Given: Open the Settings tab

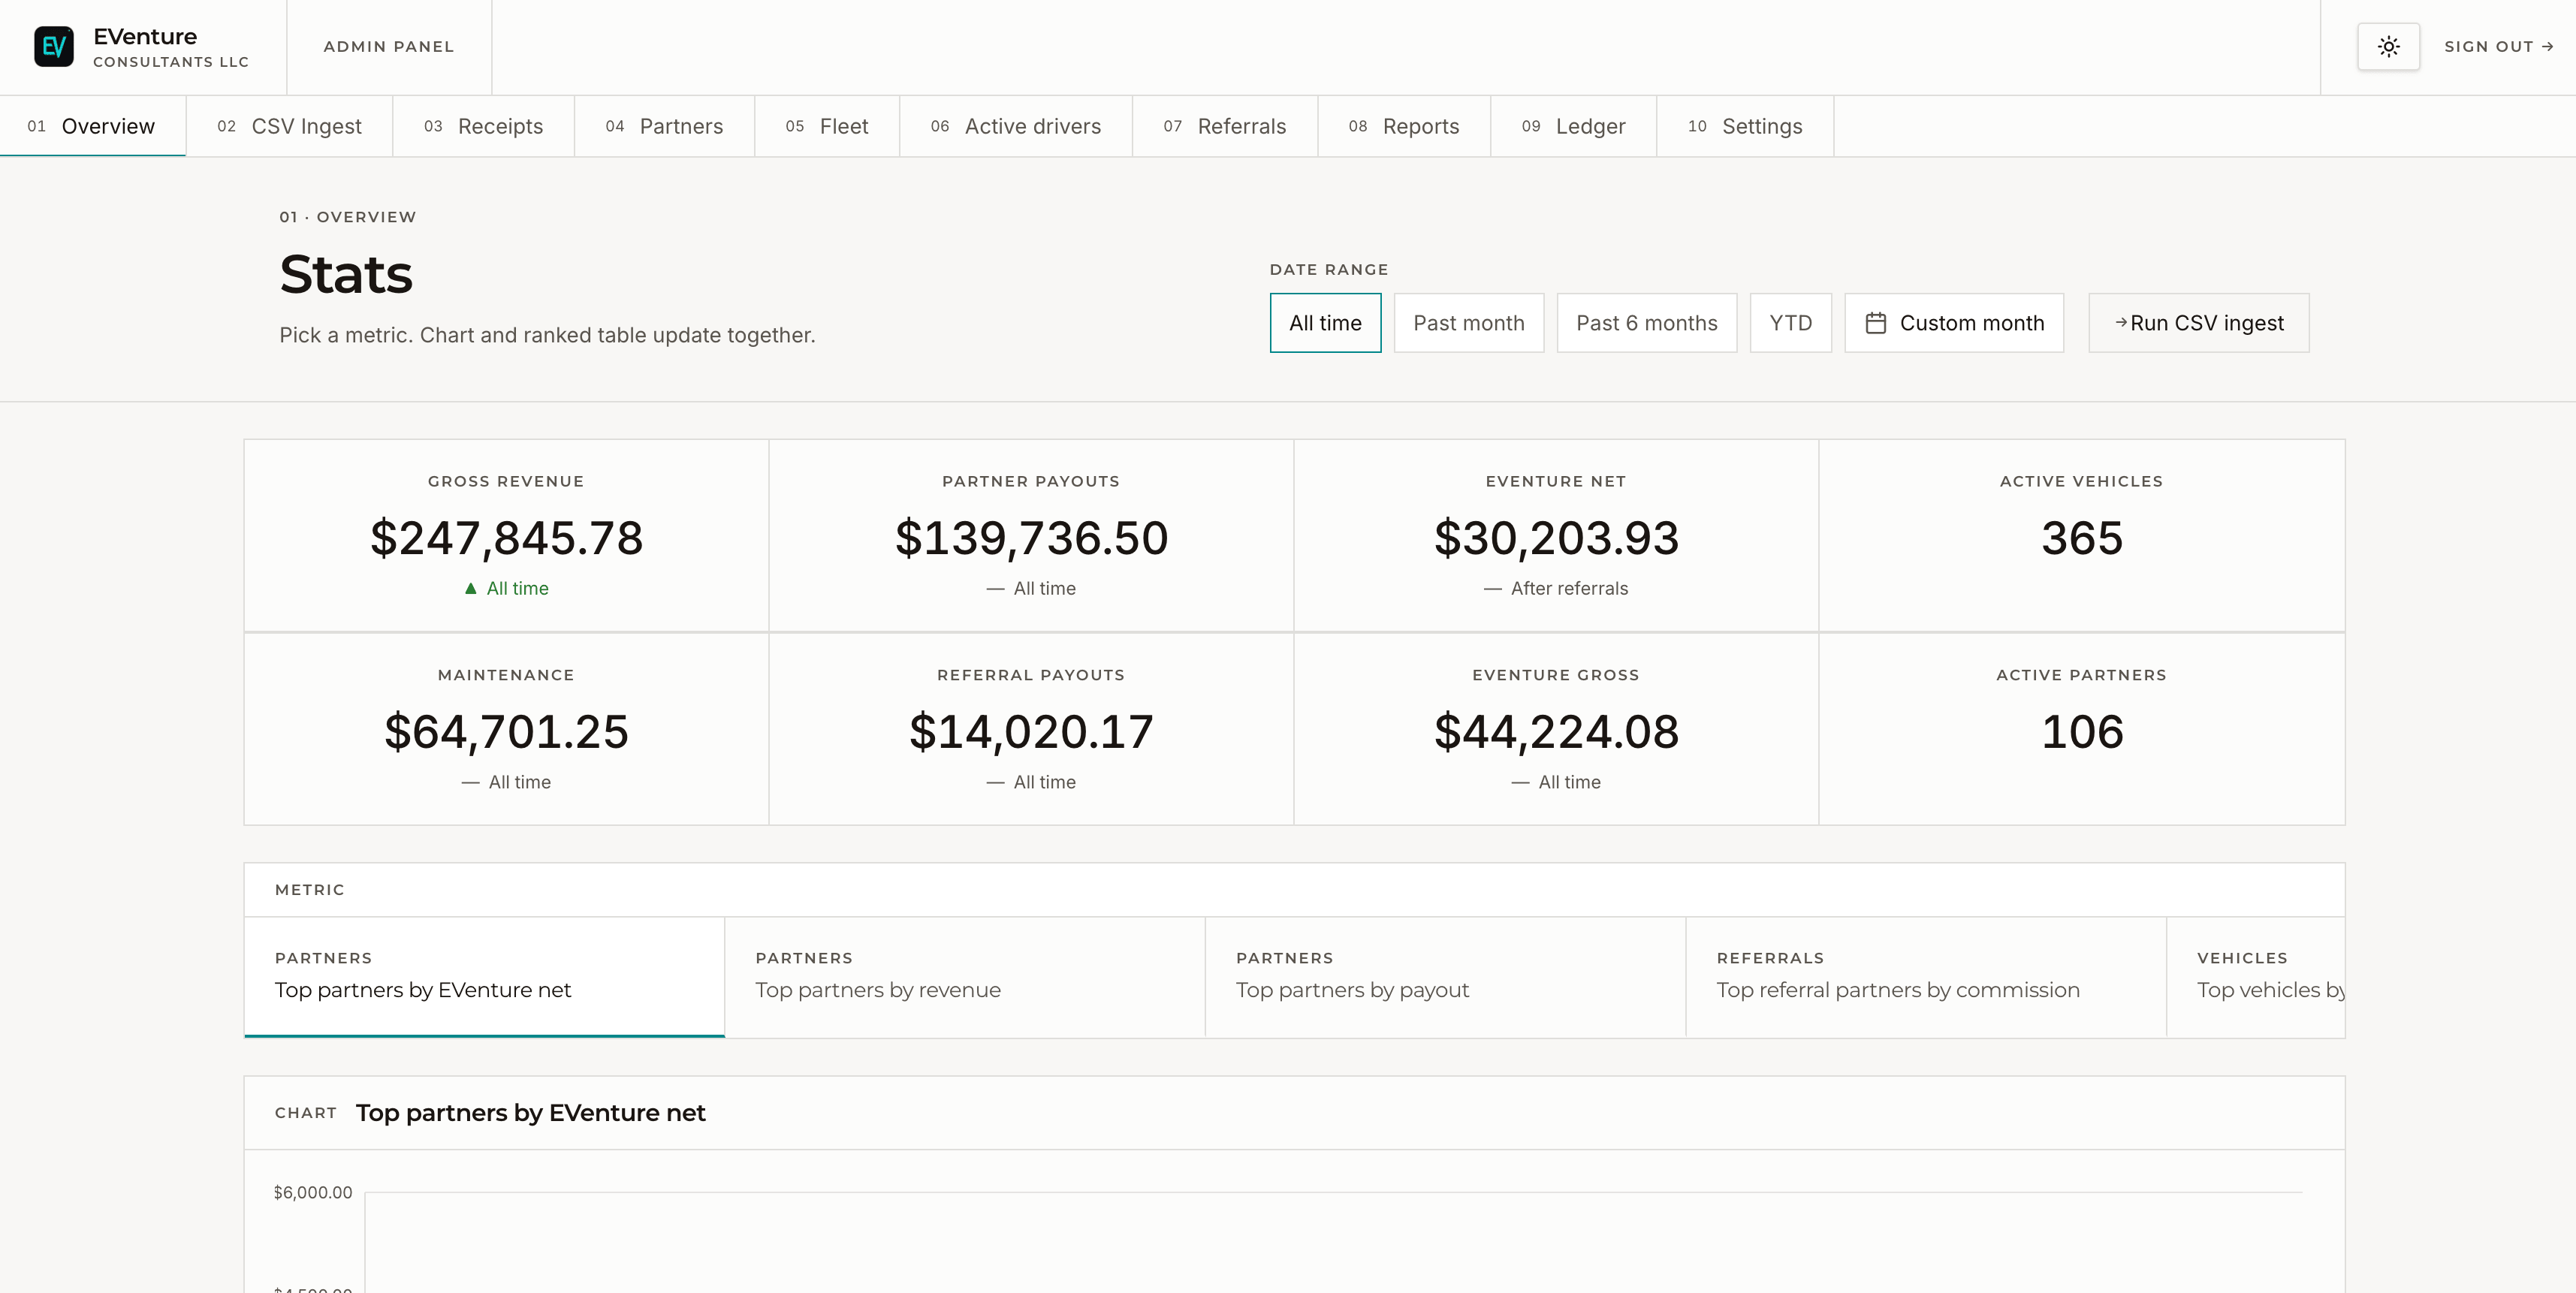Looking at the screenshot, I should coord(1745,126).
